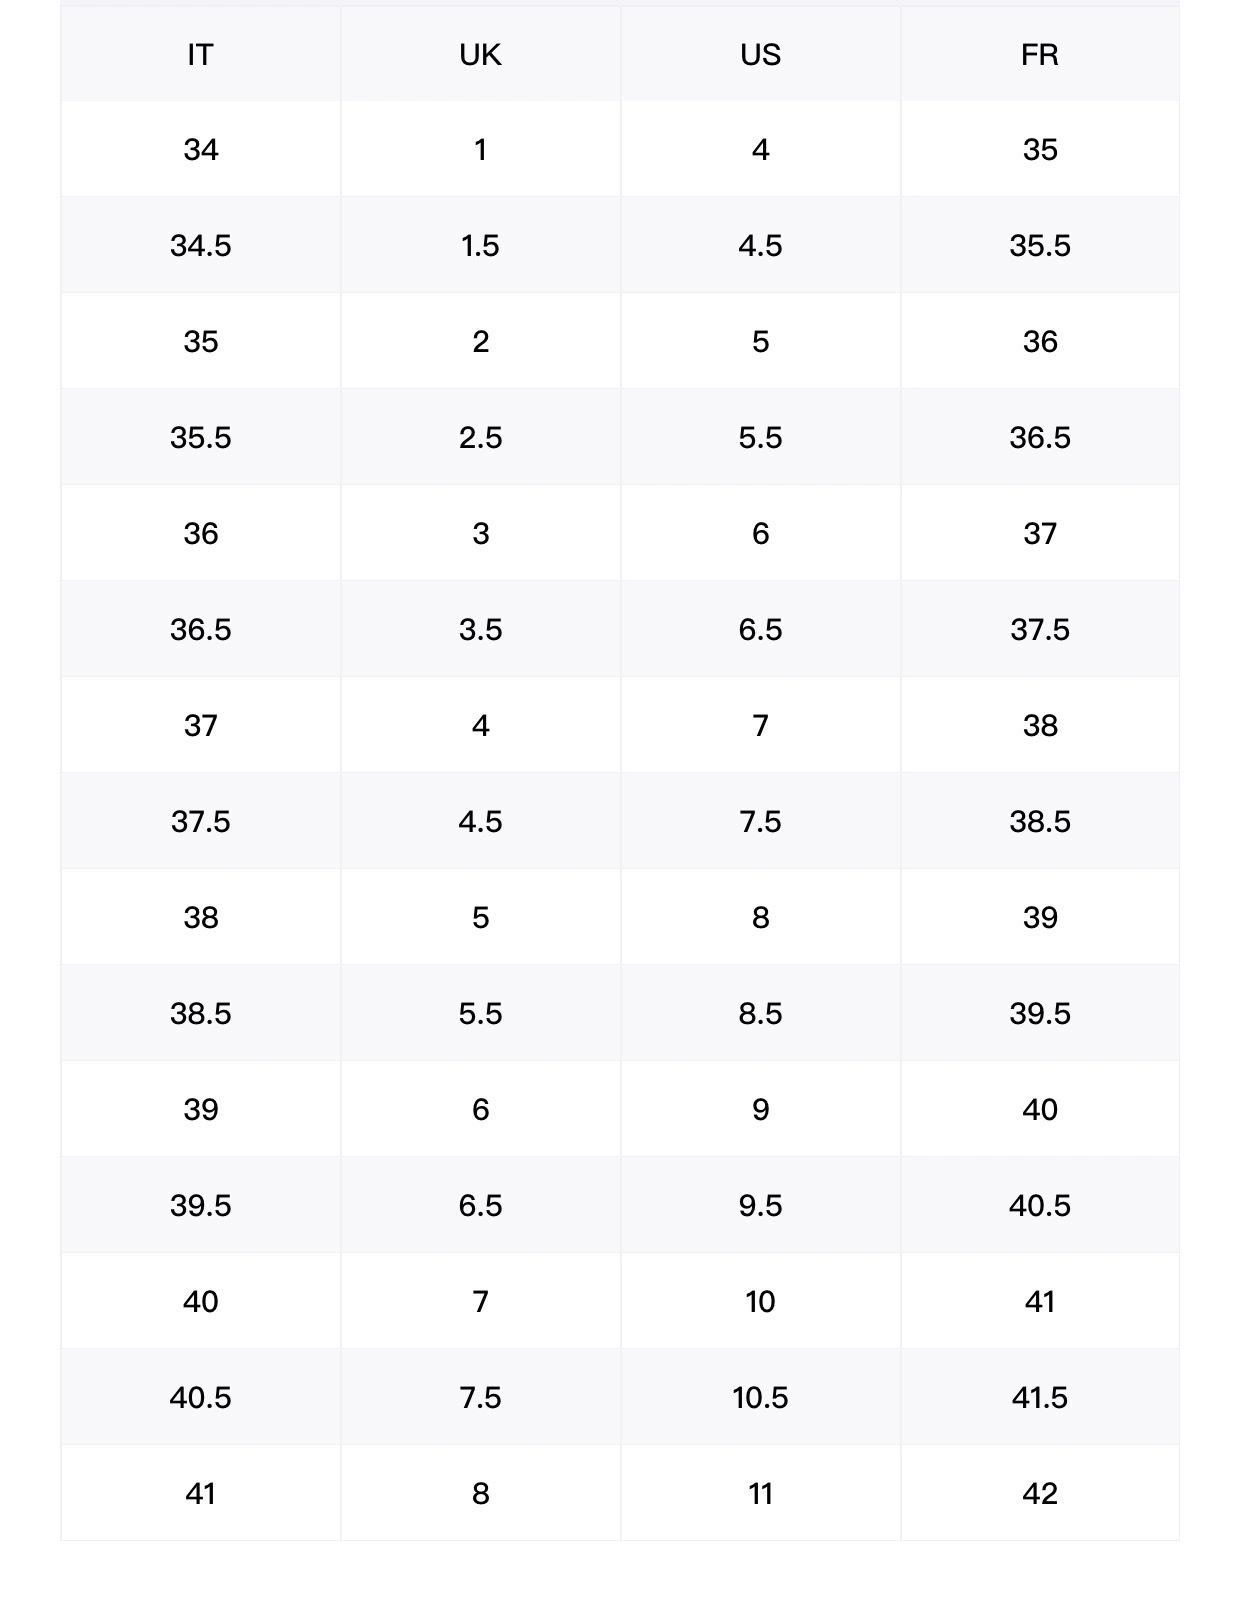Select US size 11 cell
1242x1598 pixels.
coord(760,1494)
